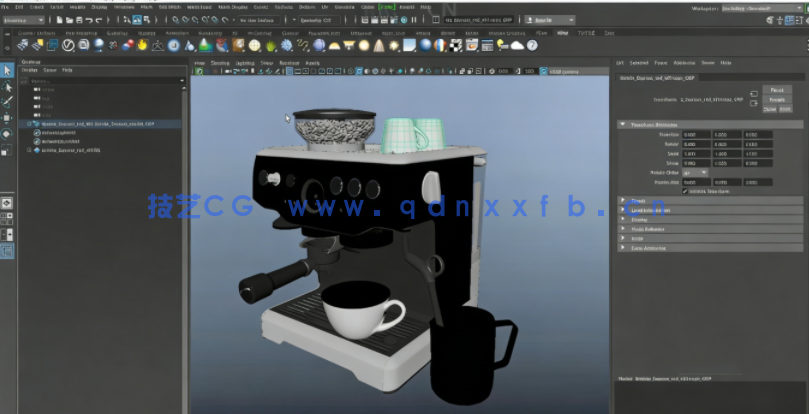Click the Lasso select tool
The image size is (809, 414).
[8, 87]
